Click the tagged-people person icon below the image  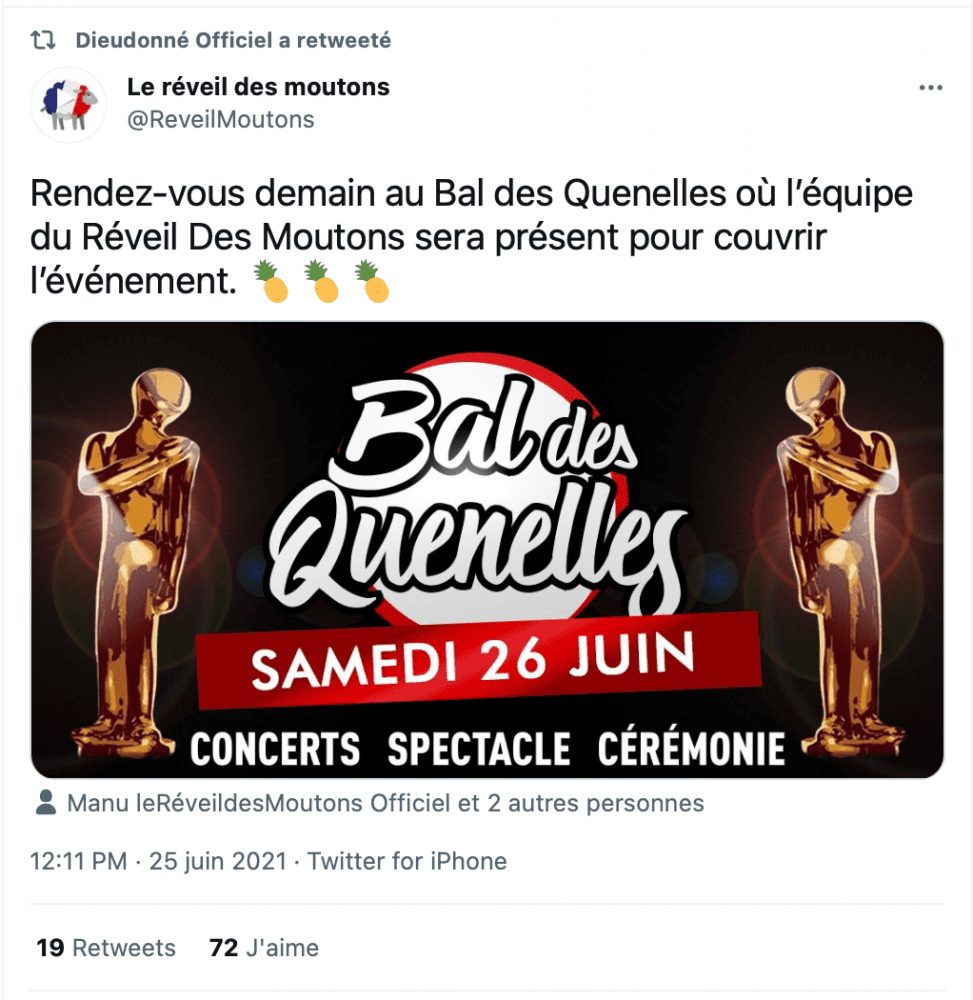pyautogui.click(x=46, y=802)
